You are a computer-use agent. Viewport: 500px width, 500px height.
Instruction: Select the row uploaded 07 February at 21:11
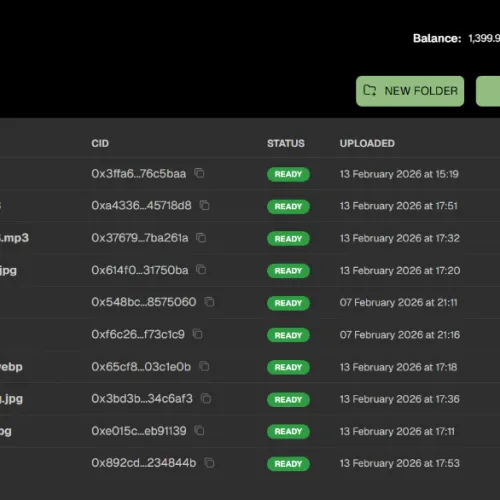tap(250, 302)
